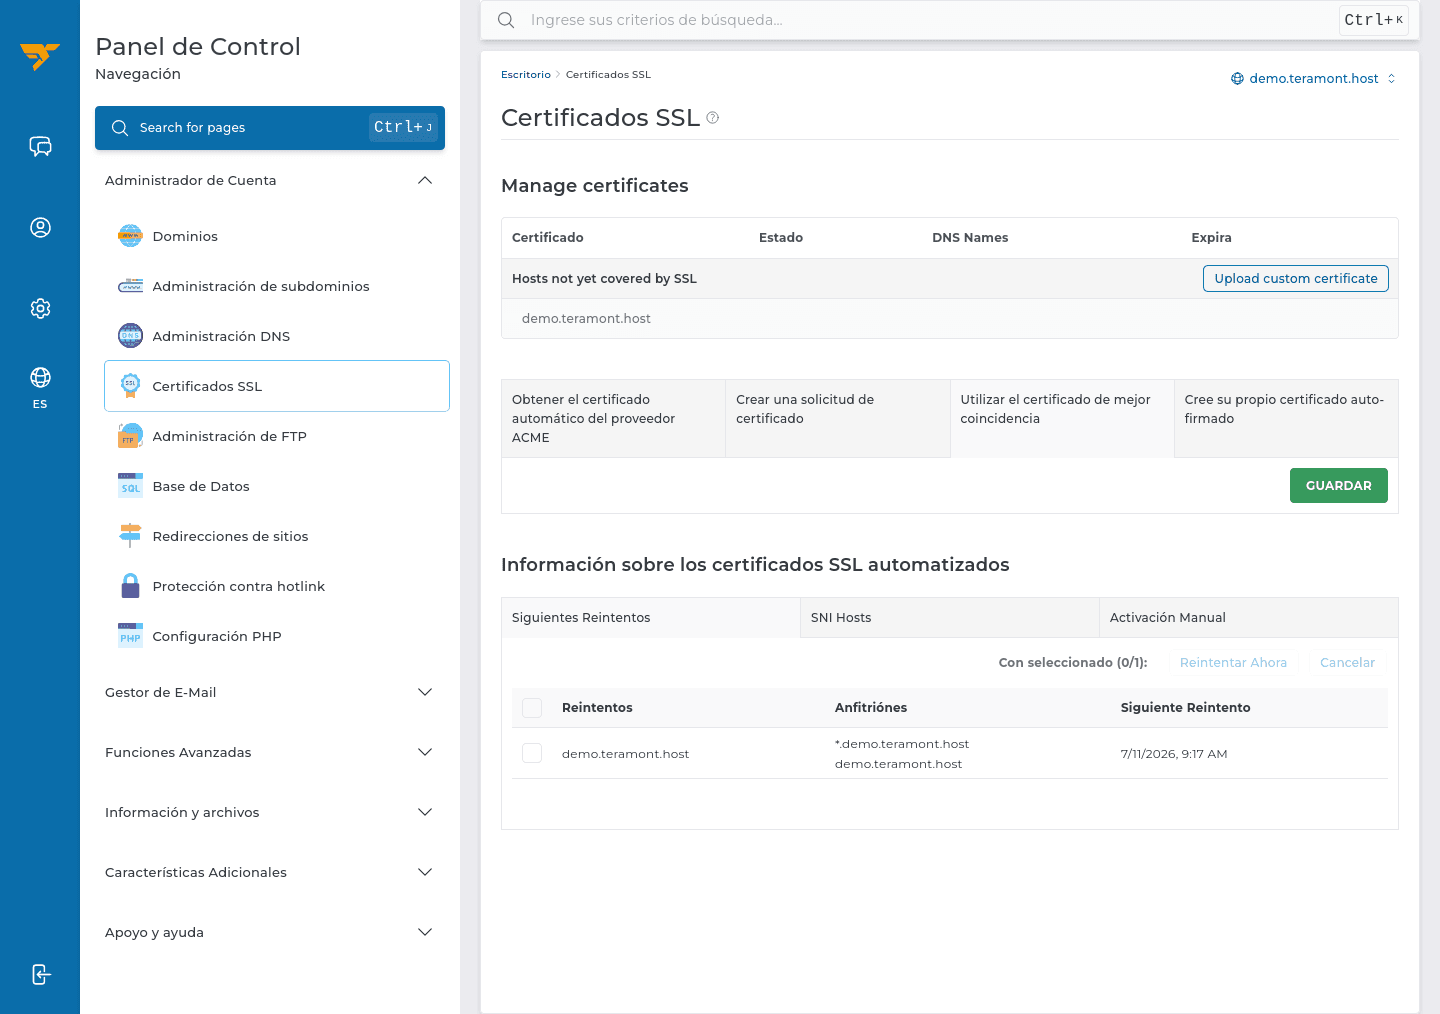Click the site redirections signpost icon

pos(130,536)
